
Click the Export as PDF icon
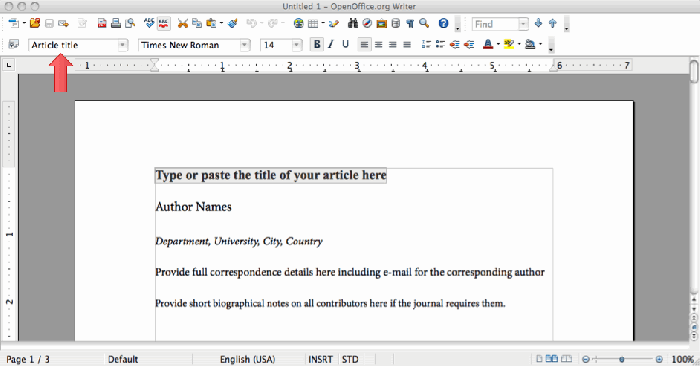[102, 23]
